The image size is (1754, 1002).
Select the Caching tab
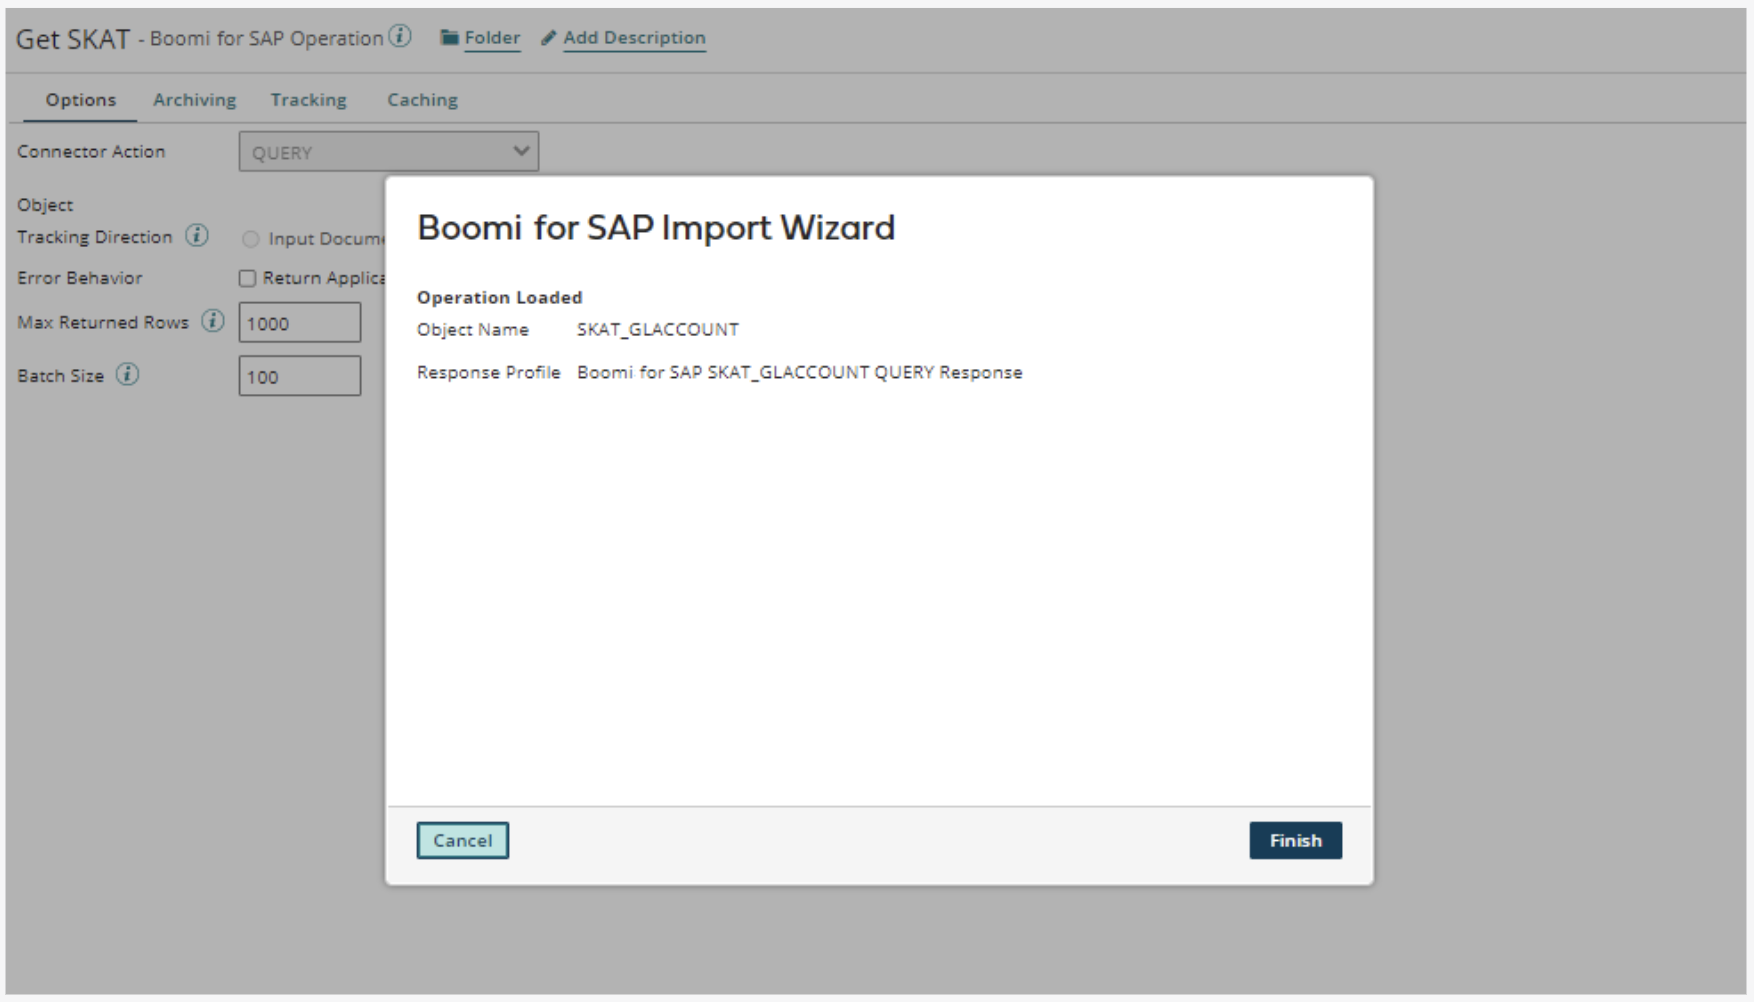[x=422, y=100]
